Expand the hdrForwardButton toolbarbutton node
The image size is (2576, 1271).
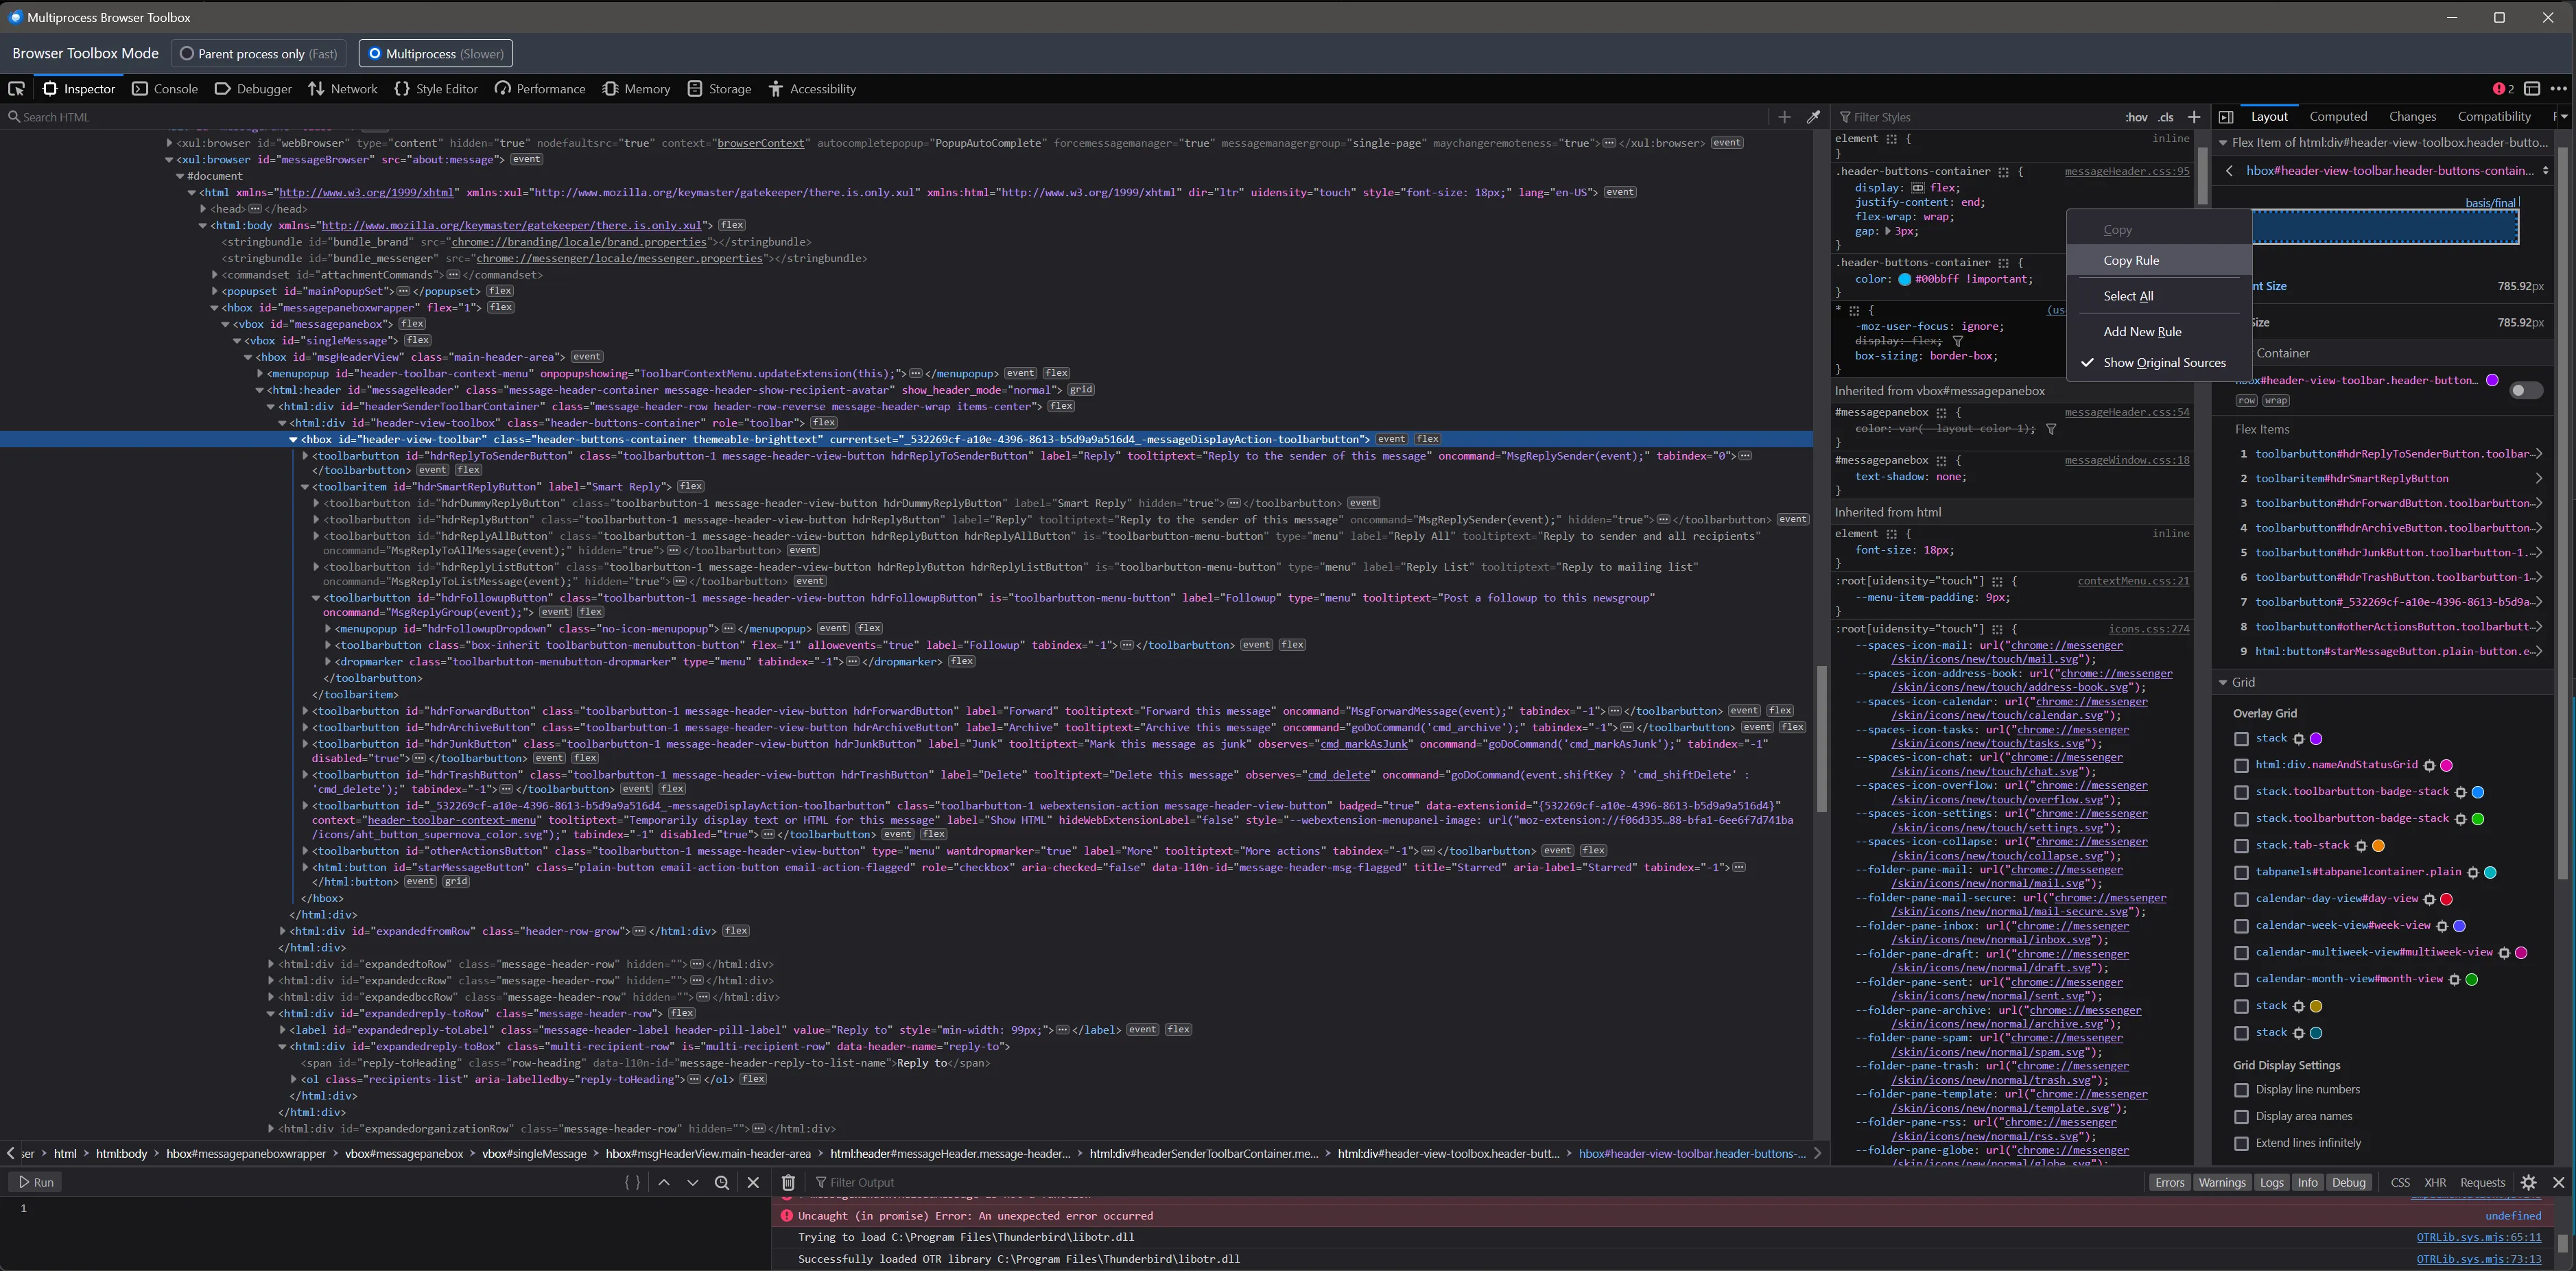click(x=305, y=711)
